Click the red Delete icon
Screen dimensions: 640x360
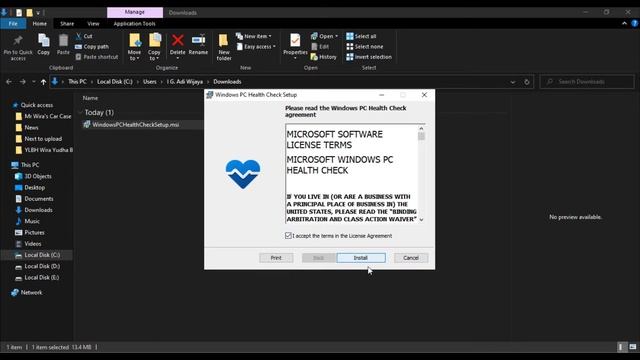(x=178, y=41)
